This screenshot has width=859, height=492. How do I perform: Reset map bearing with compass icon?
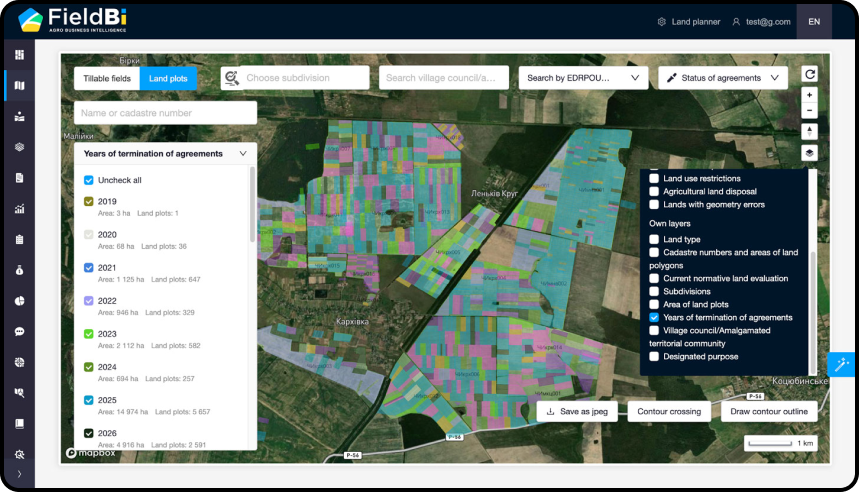tap(809, 131)
